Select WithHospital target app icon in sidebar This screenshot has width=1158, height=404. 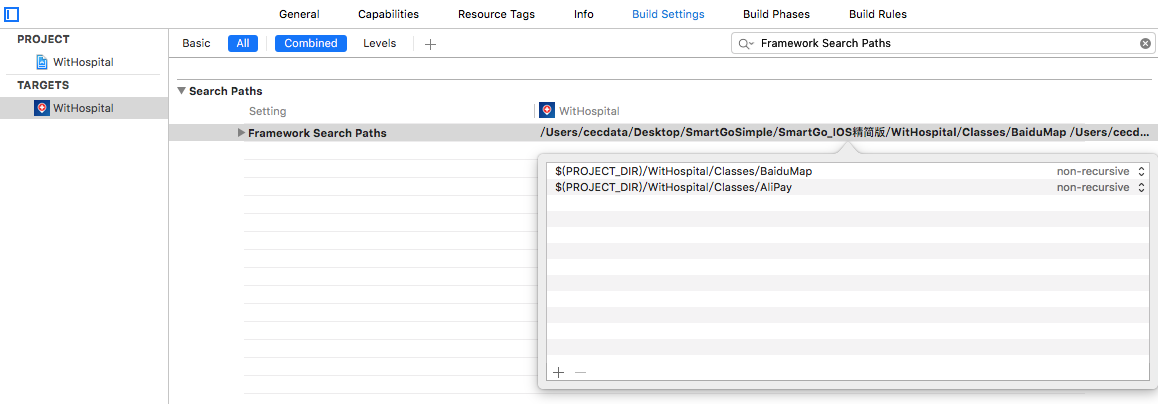pos(42,108)
